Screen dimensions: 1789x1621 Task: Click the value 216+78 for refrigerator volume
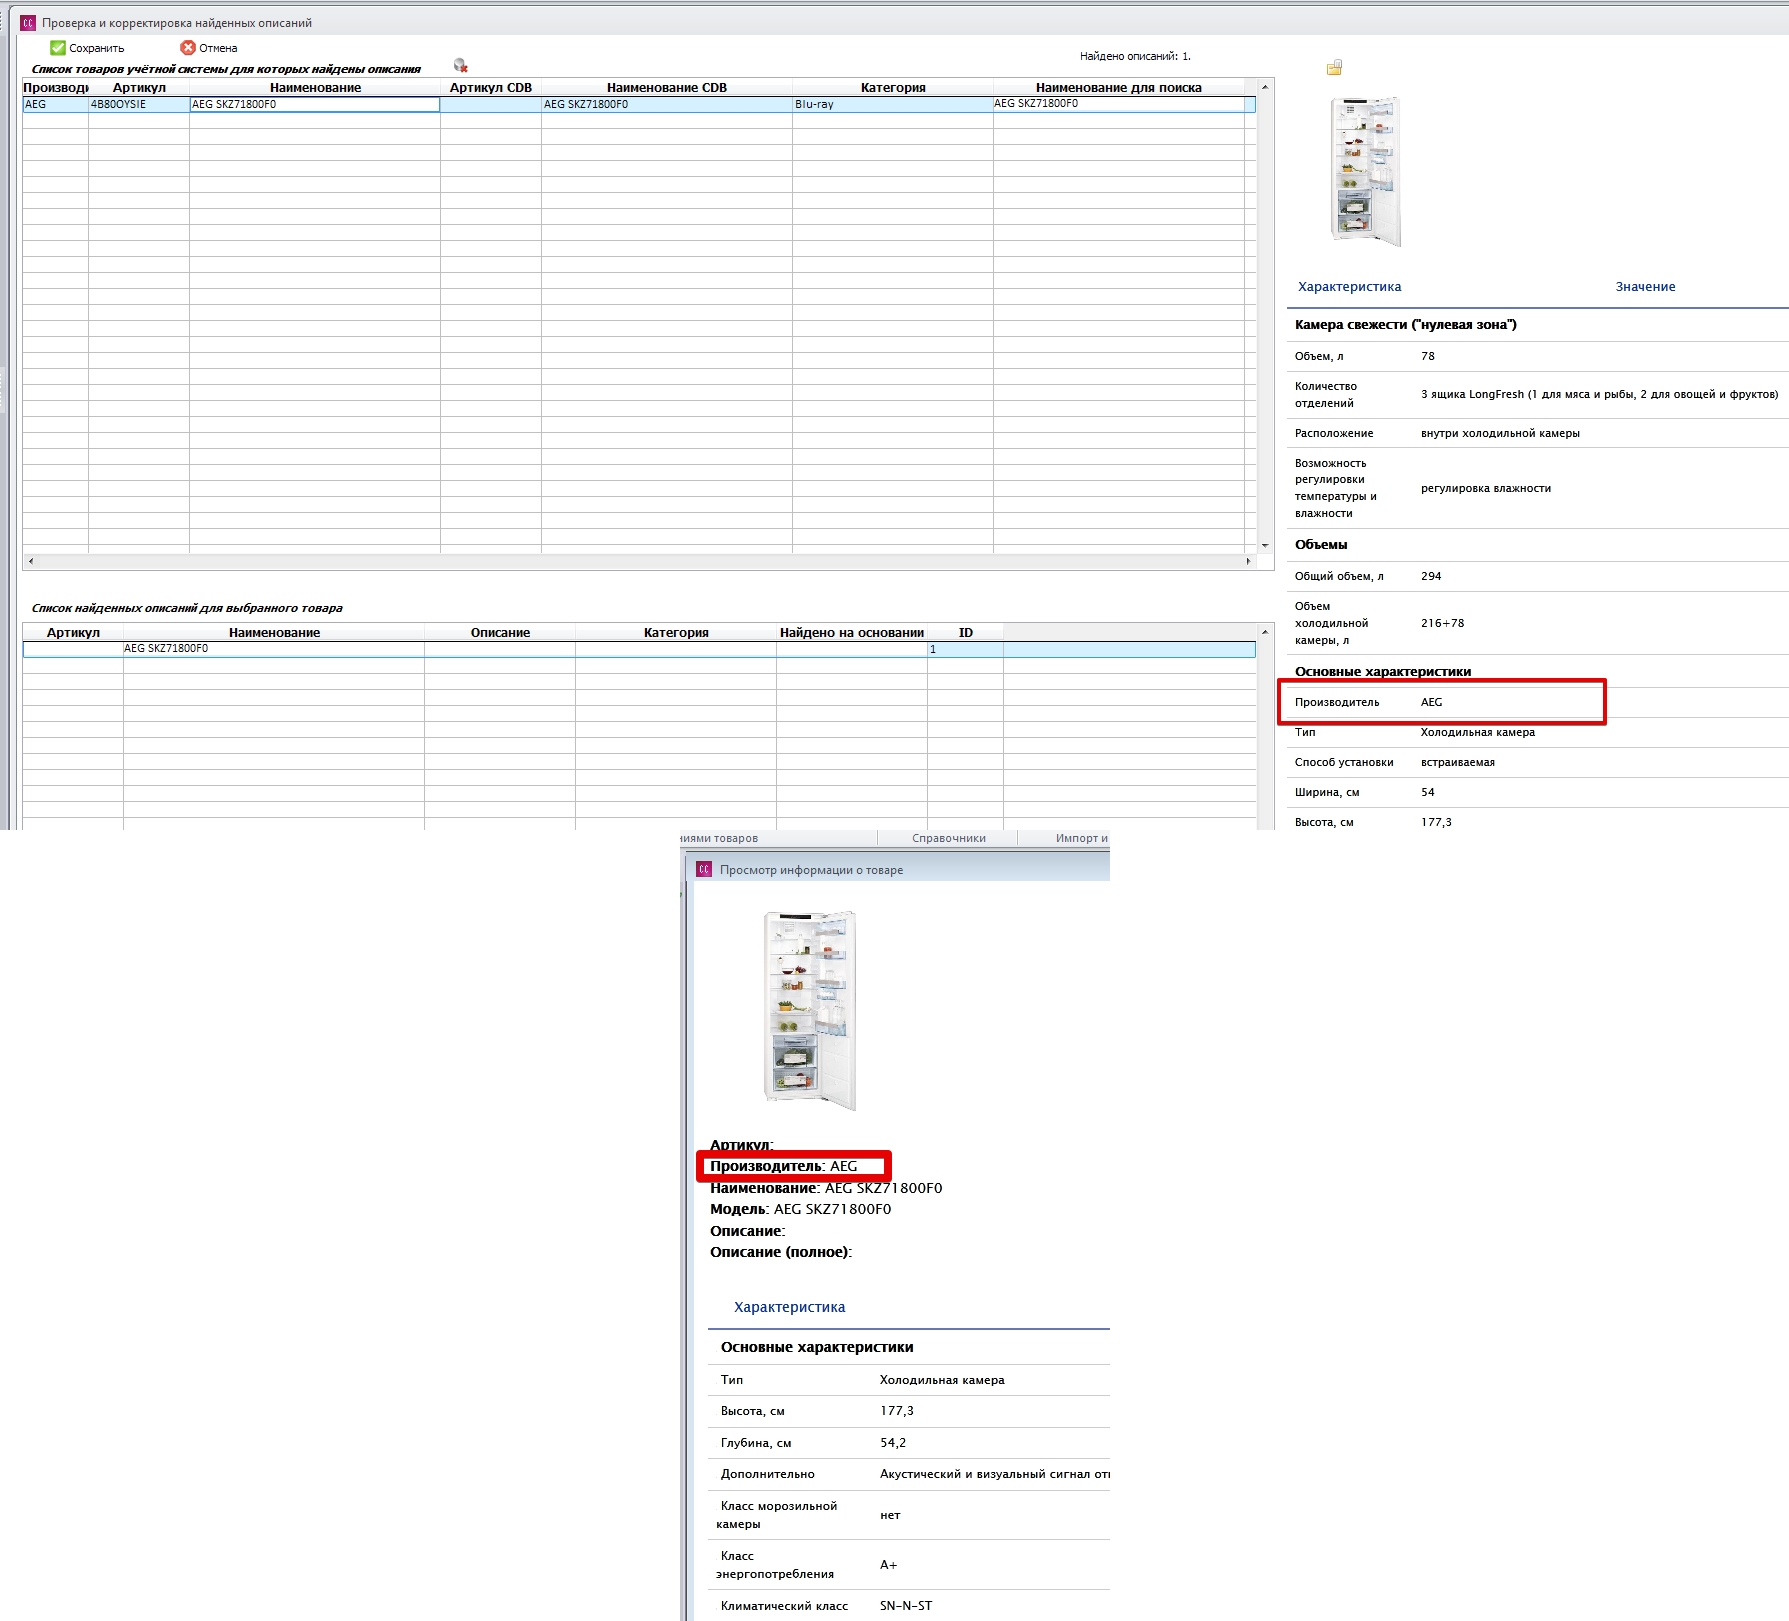coord(1442,623)
